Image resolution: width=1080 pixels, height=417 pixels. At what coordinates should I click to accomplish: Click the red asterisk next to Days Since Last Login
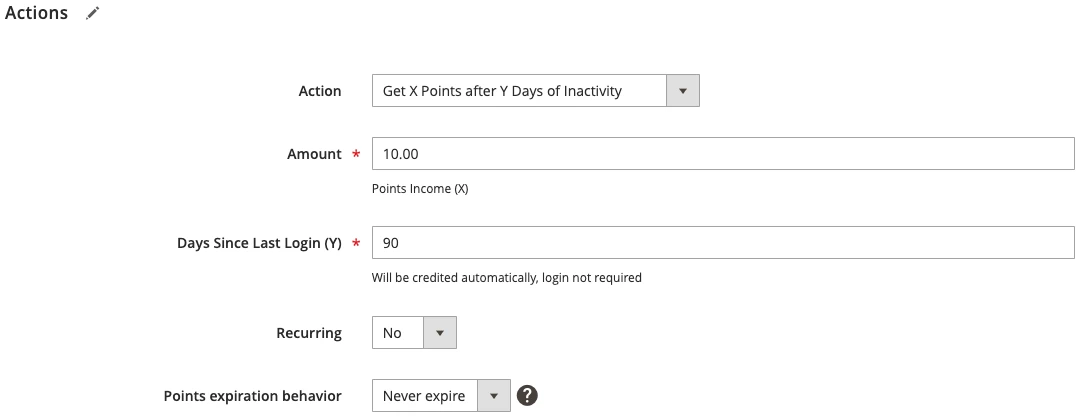(356, 243)
